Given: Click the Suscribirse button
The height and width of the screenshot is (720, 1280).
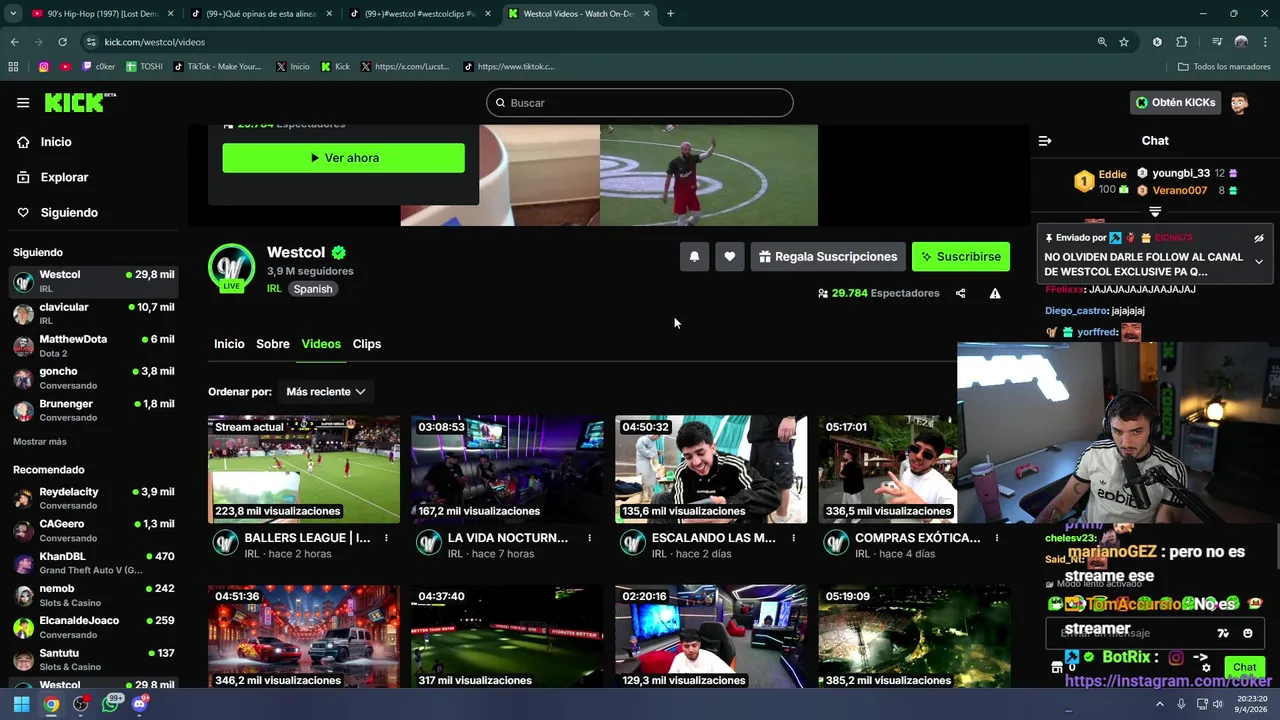Looking at the screenshot, I should 961,257.
